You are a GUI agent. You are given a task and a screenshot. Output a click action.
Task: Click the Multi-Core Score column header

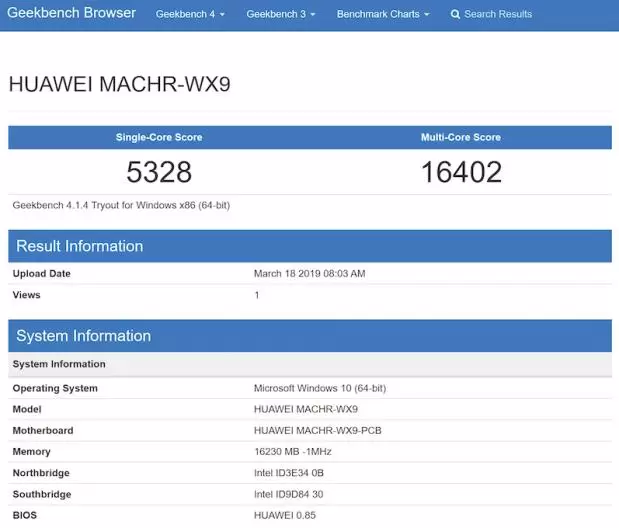point(461,137)
